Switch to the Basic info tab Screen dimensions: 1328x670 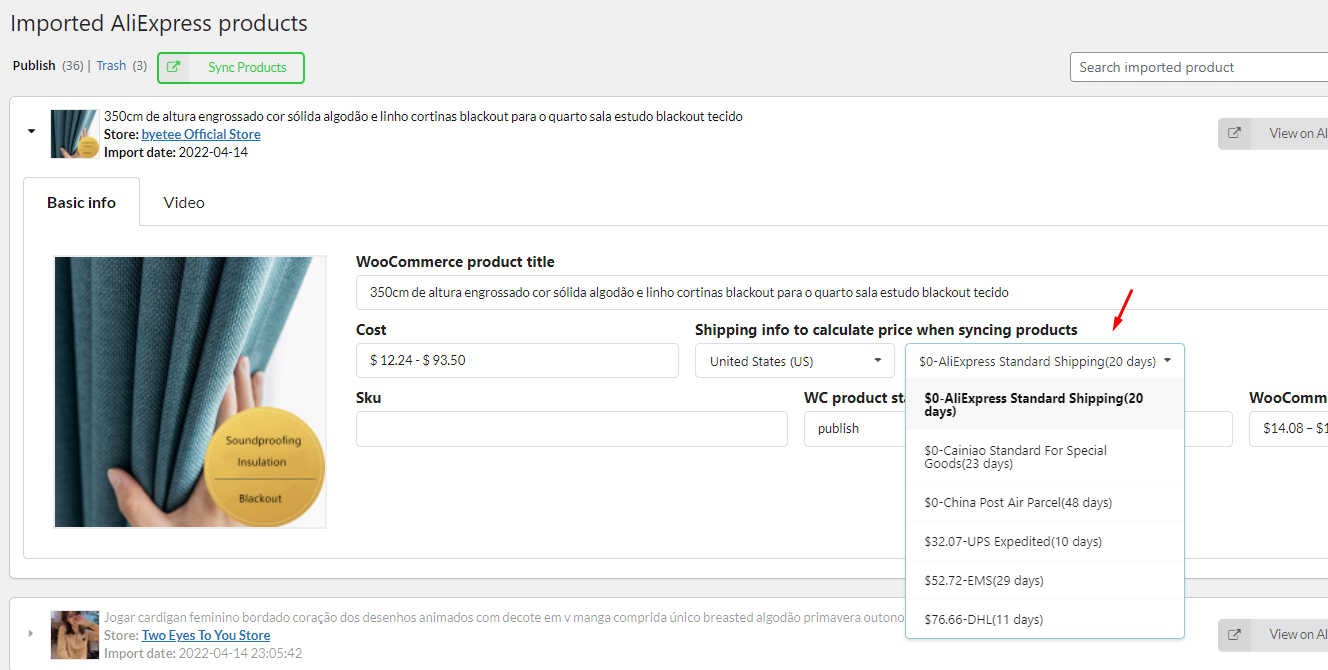click(81, 202)
